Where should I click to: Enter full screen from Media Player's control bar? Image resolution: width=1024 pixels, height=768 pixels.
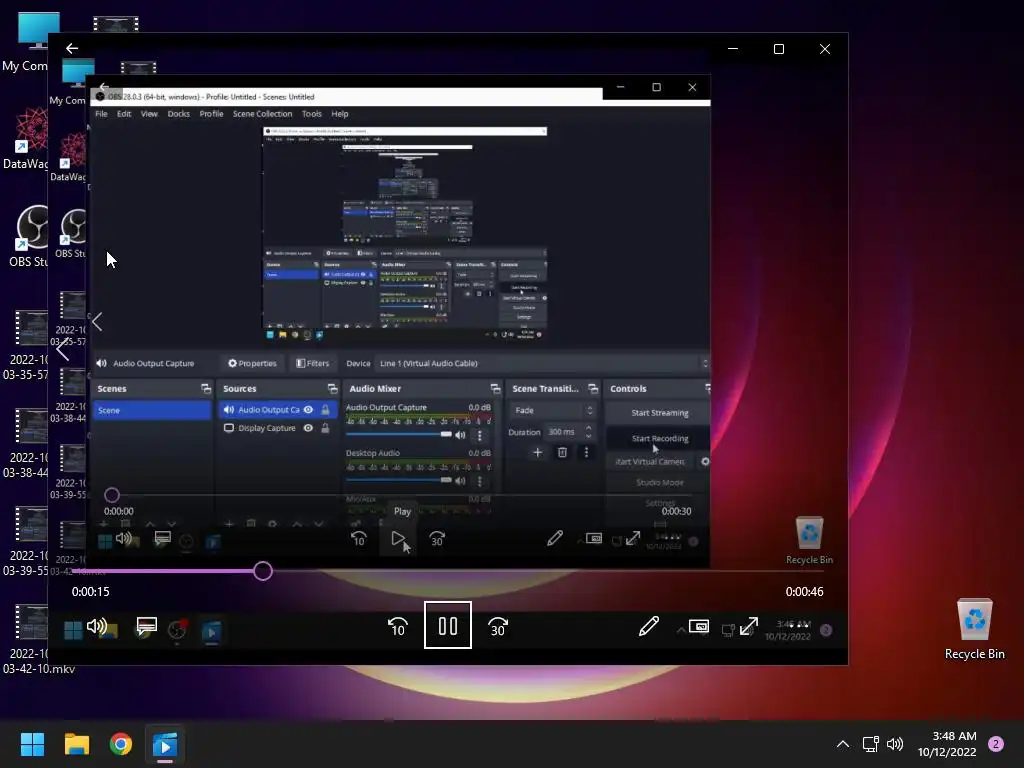[x=748, y=626]
